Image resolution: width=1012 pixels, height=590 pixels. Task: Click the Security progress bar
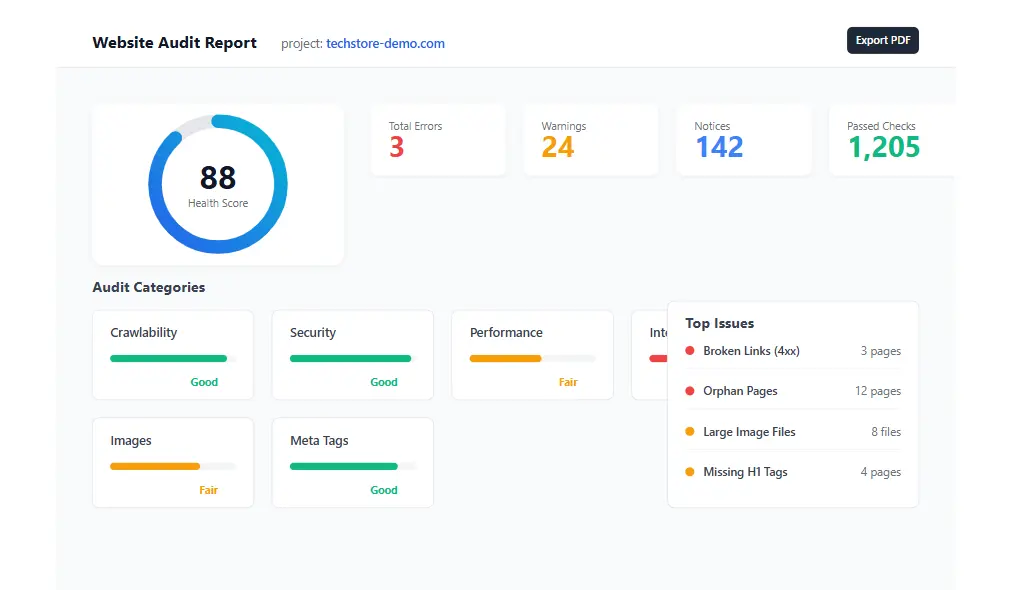click(x=352, y=358)
